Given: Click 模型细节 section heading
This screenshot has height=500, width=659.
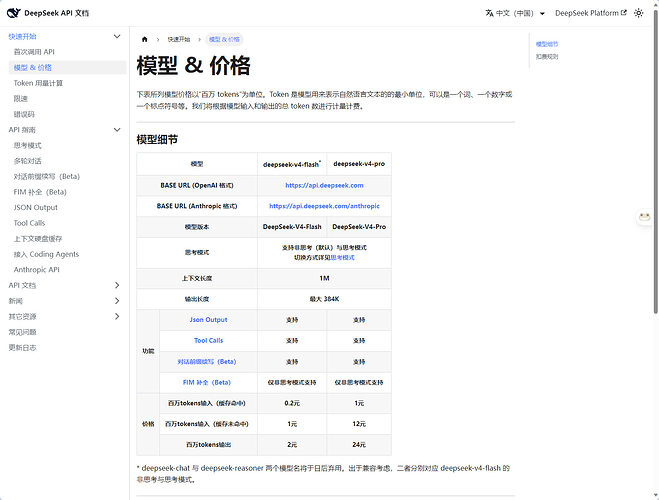Looking at the screenshot, I should point(157,139).
